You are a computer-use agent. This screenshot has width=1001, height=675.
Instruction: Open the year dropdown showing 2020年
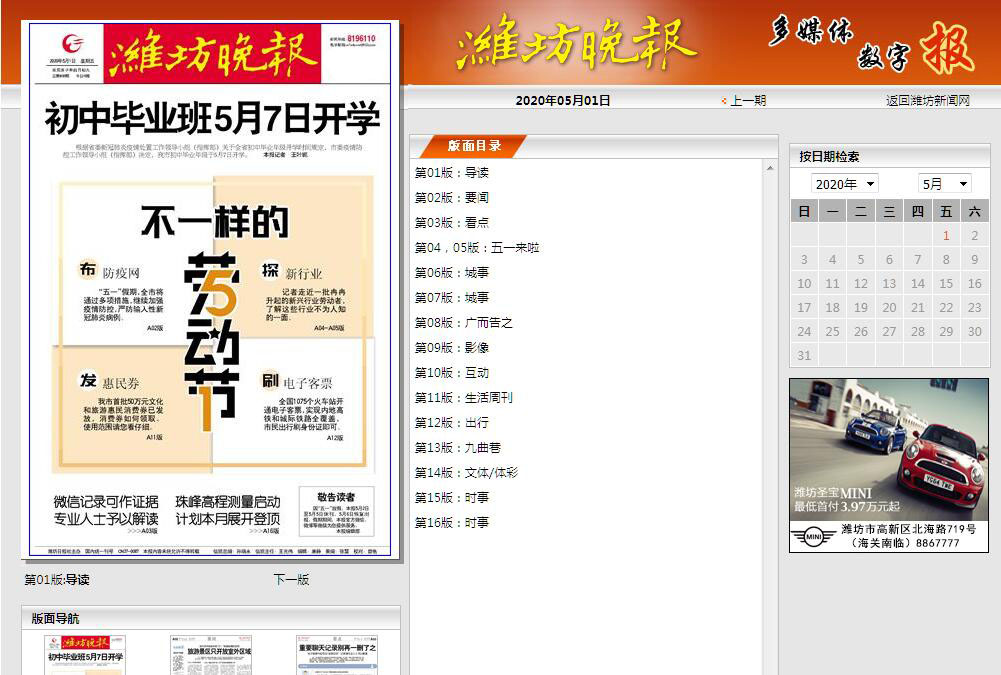[x=845, y=184]
